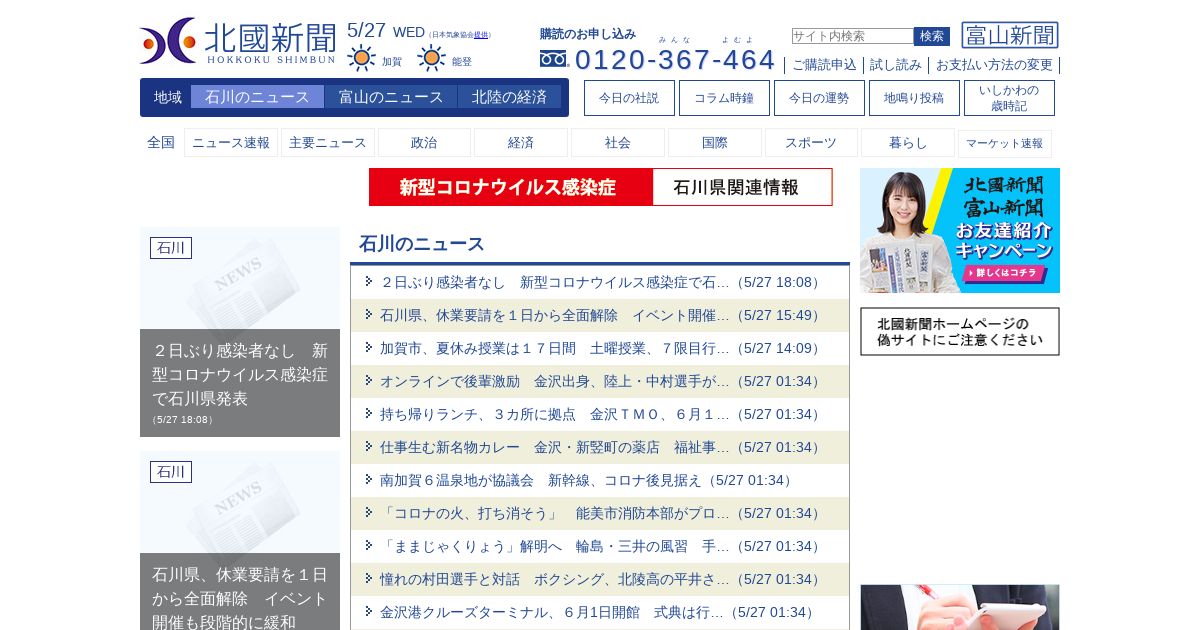Open list article ２日ぶり感染者なし 5/27 18:08

tap(600, 282)
